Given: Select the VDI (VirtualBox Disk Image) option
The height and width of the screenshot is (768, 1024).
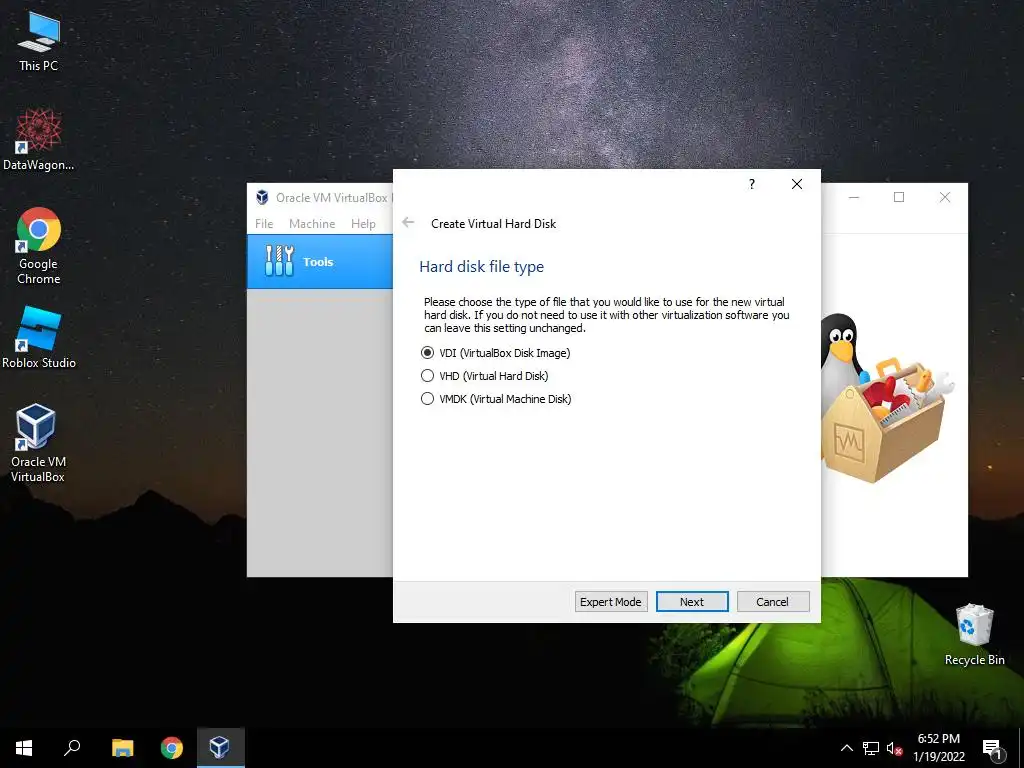Looking at the screenshot, I should (496, 353).
